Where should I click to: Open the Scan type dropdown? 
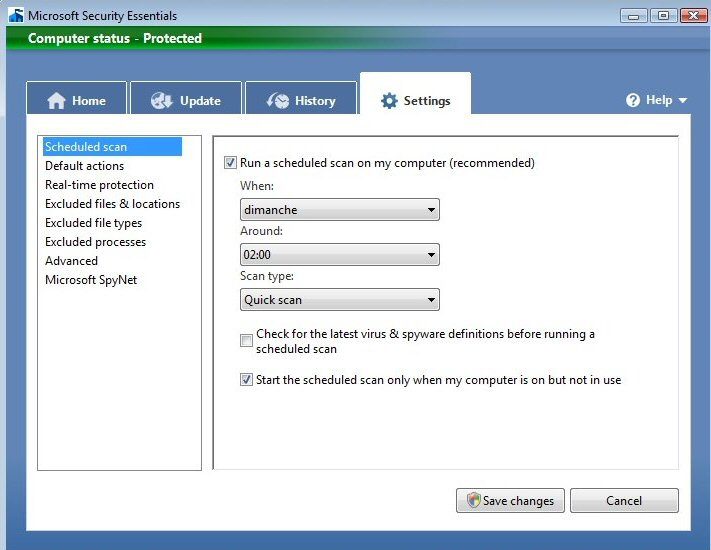click(340, 300)
